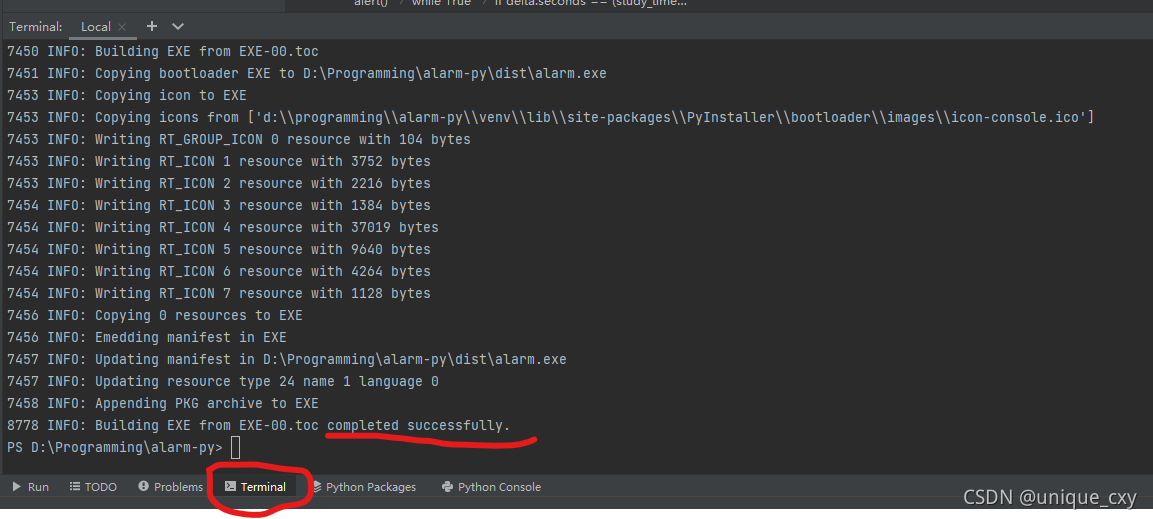
Task: Expand the terminal session options dropdown arrow
Action: pos(177,26)
